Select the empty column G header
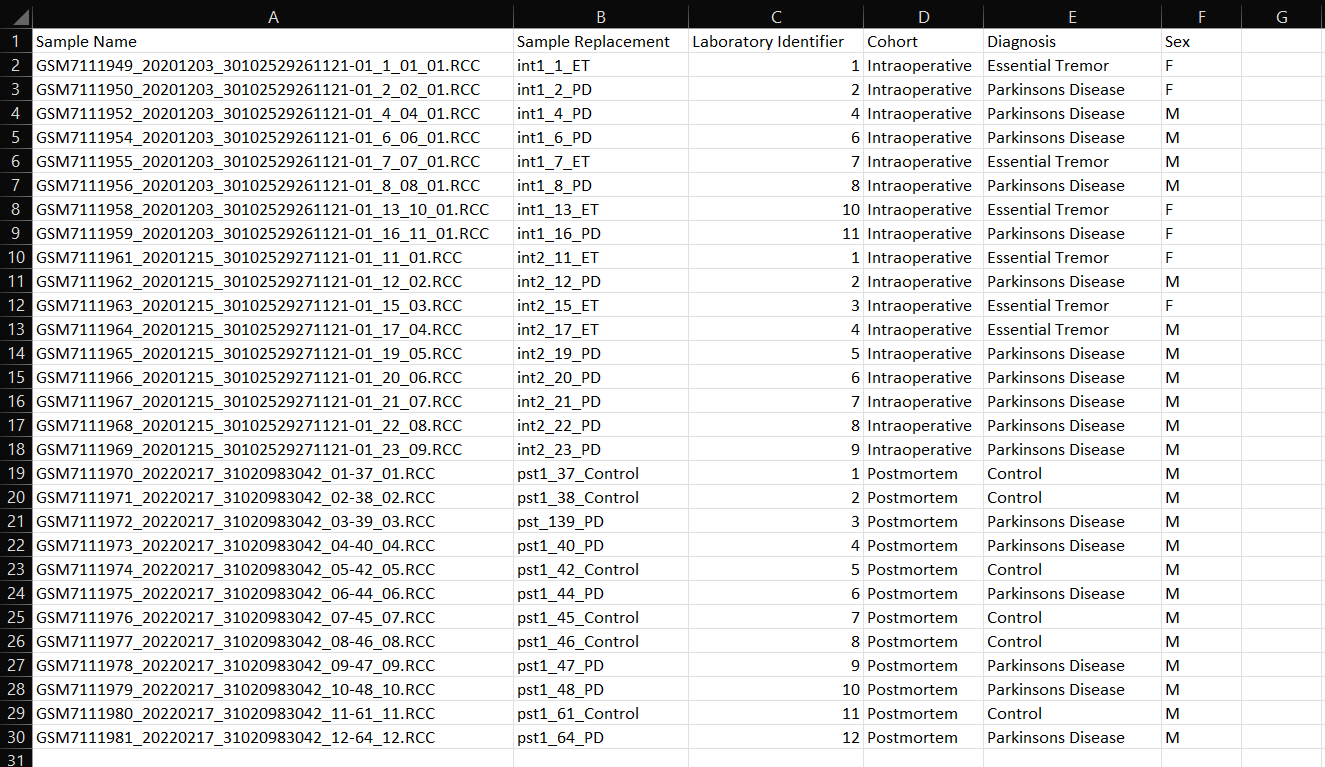This screenshot has height=767, width=1325. click(x=1282, y=17)
